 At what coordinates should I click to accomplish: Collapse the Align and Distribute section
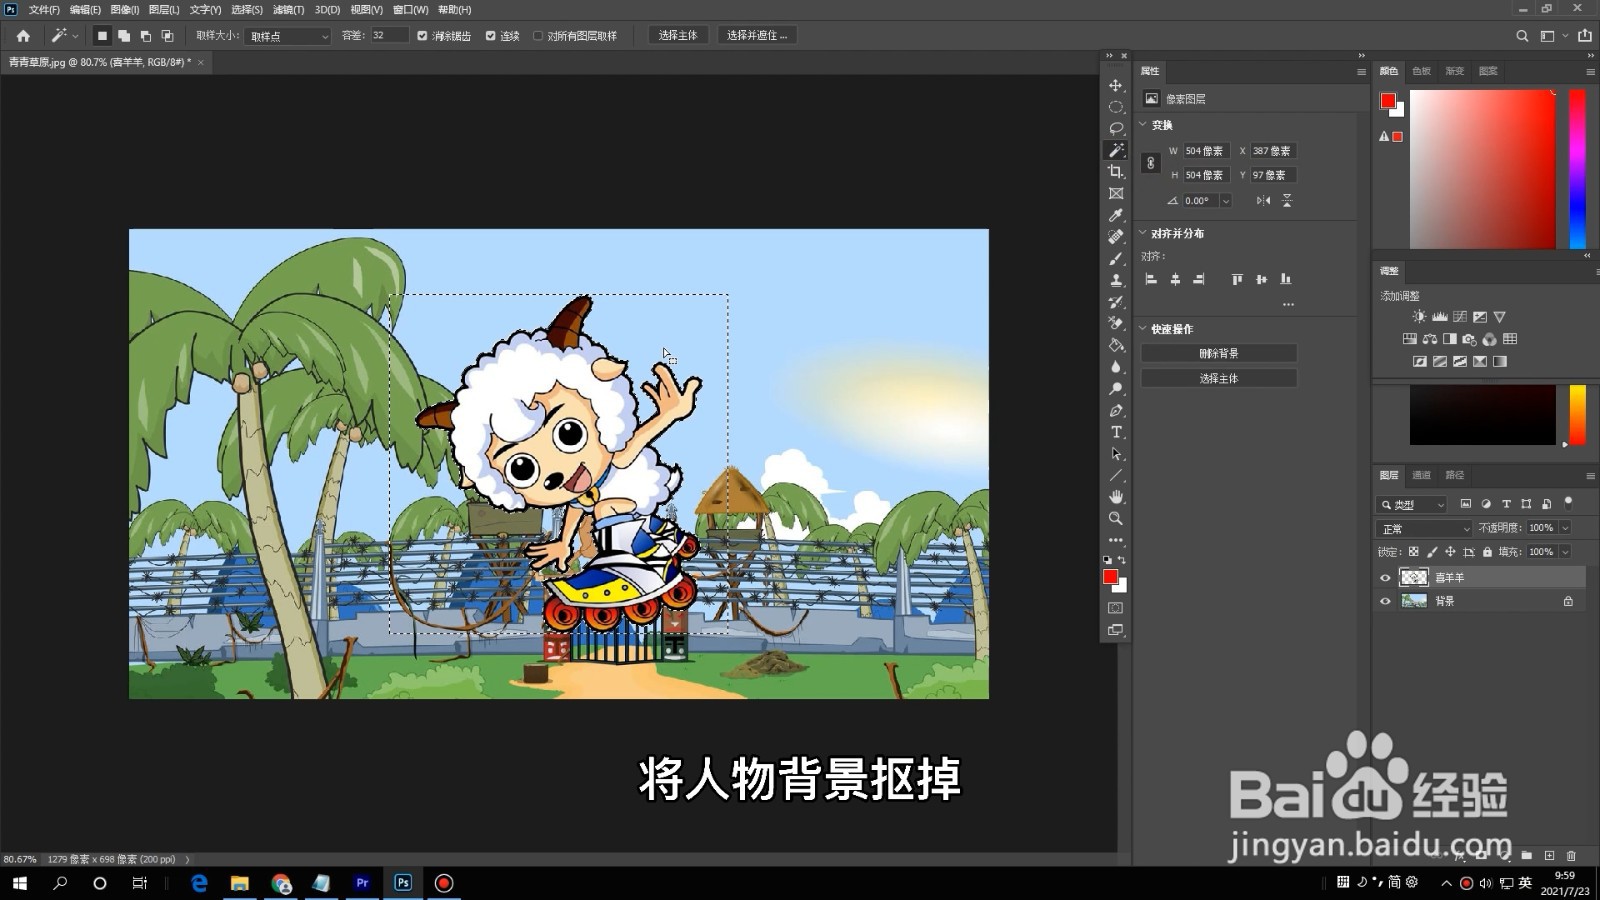1144,233
